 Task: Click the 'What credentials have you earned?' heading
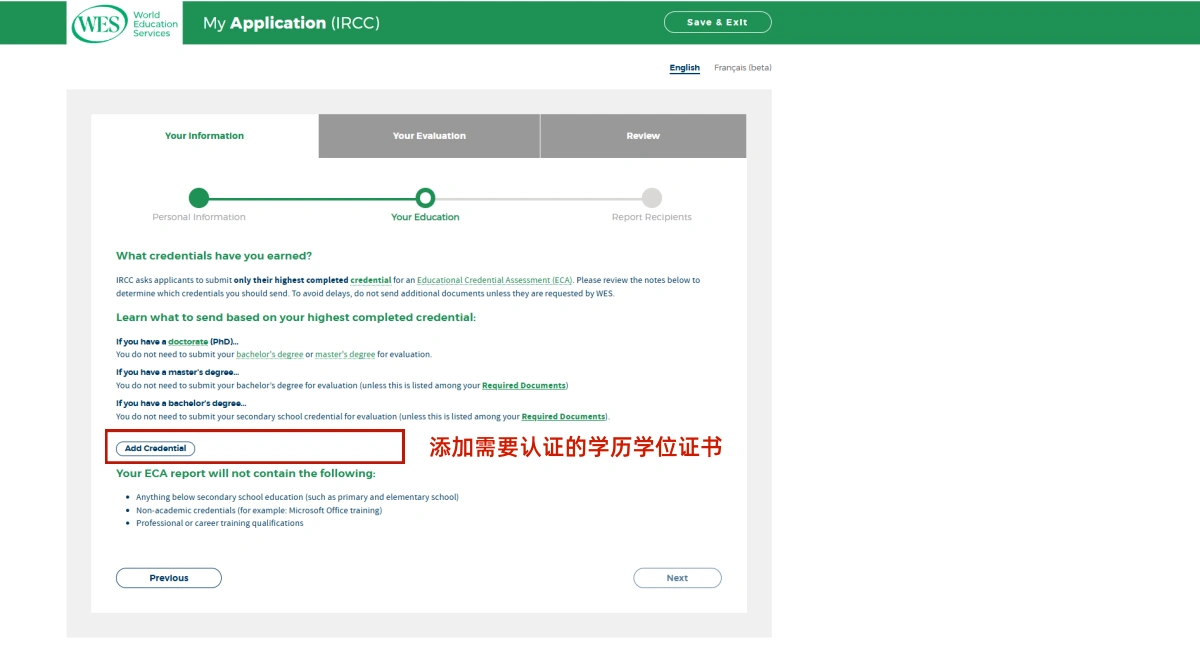(x=214, y=256)
